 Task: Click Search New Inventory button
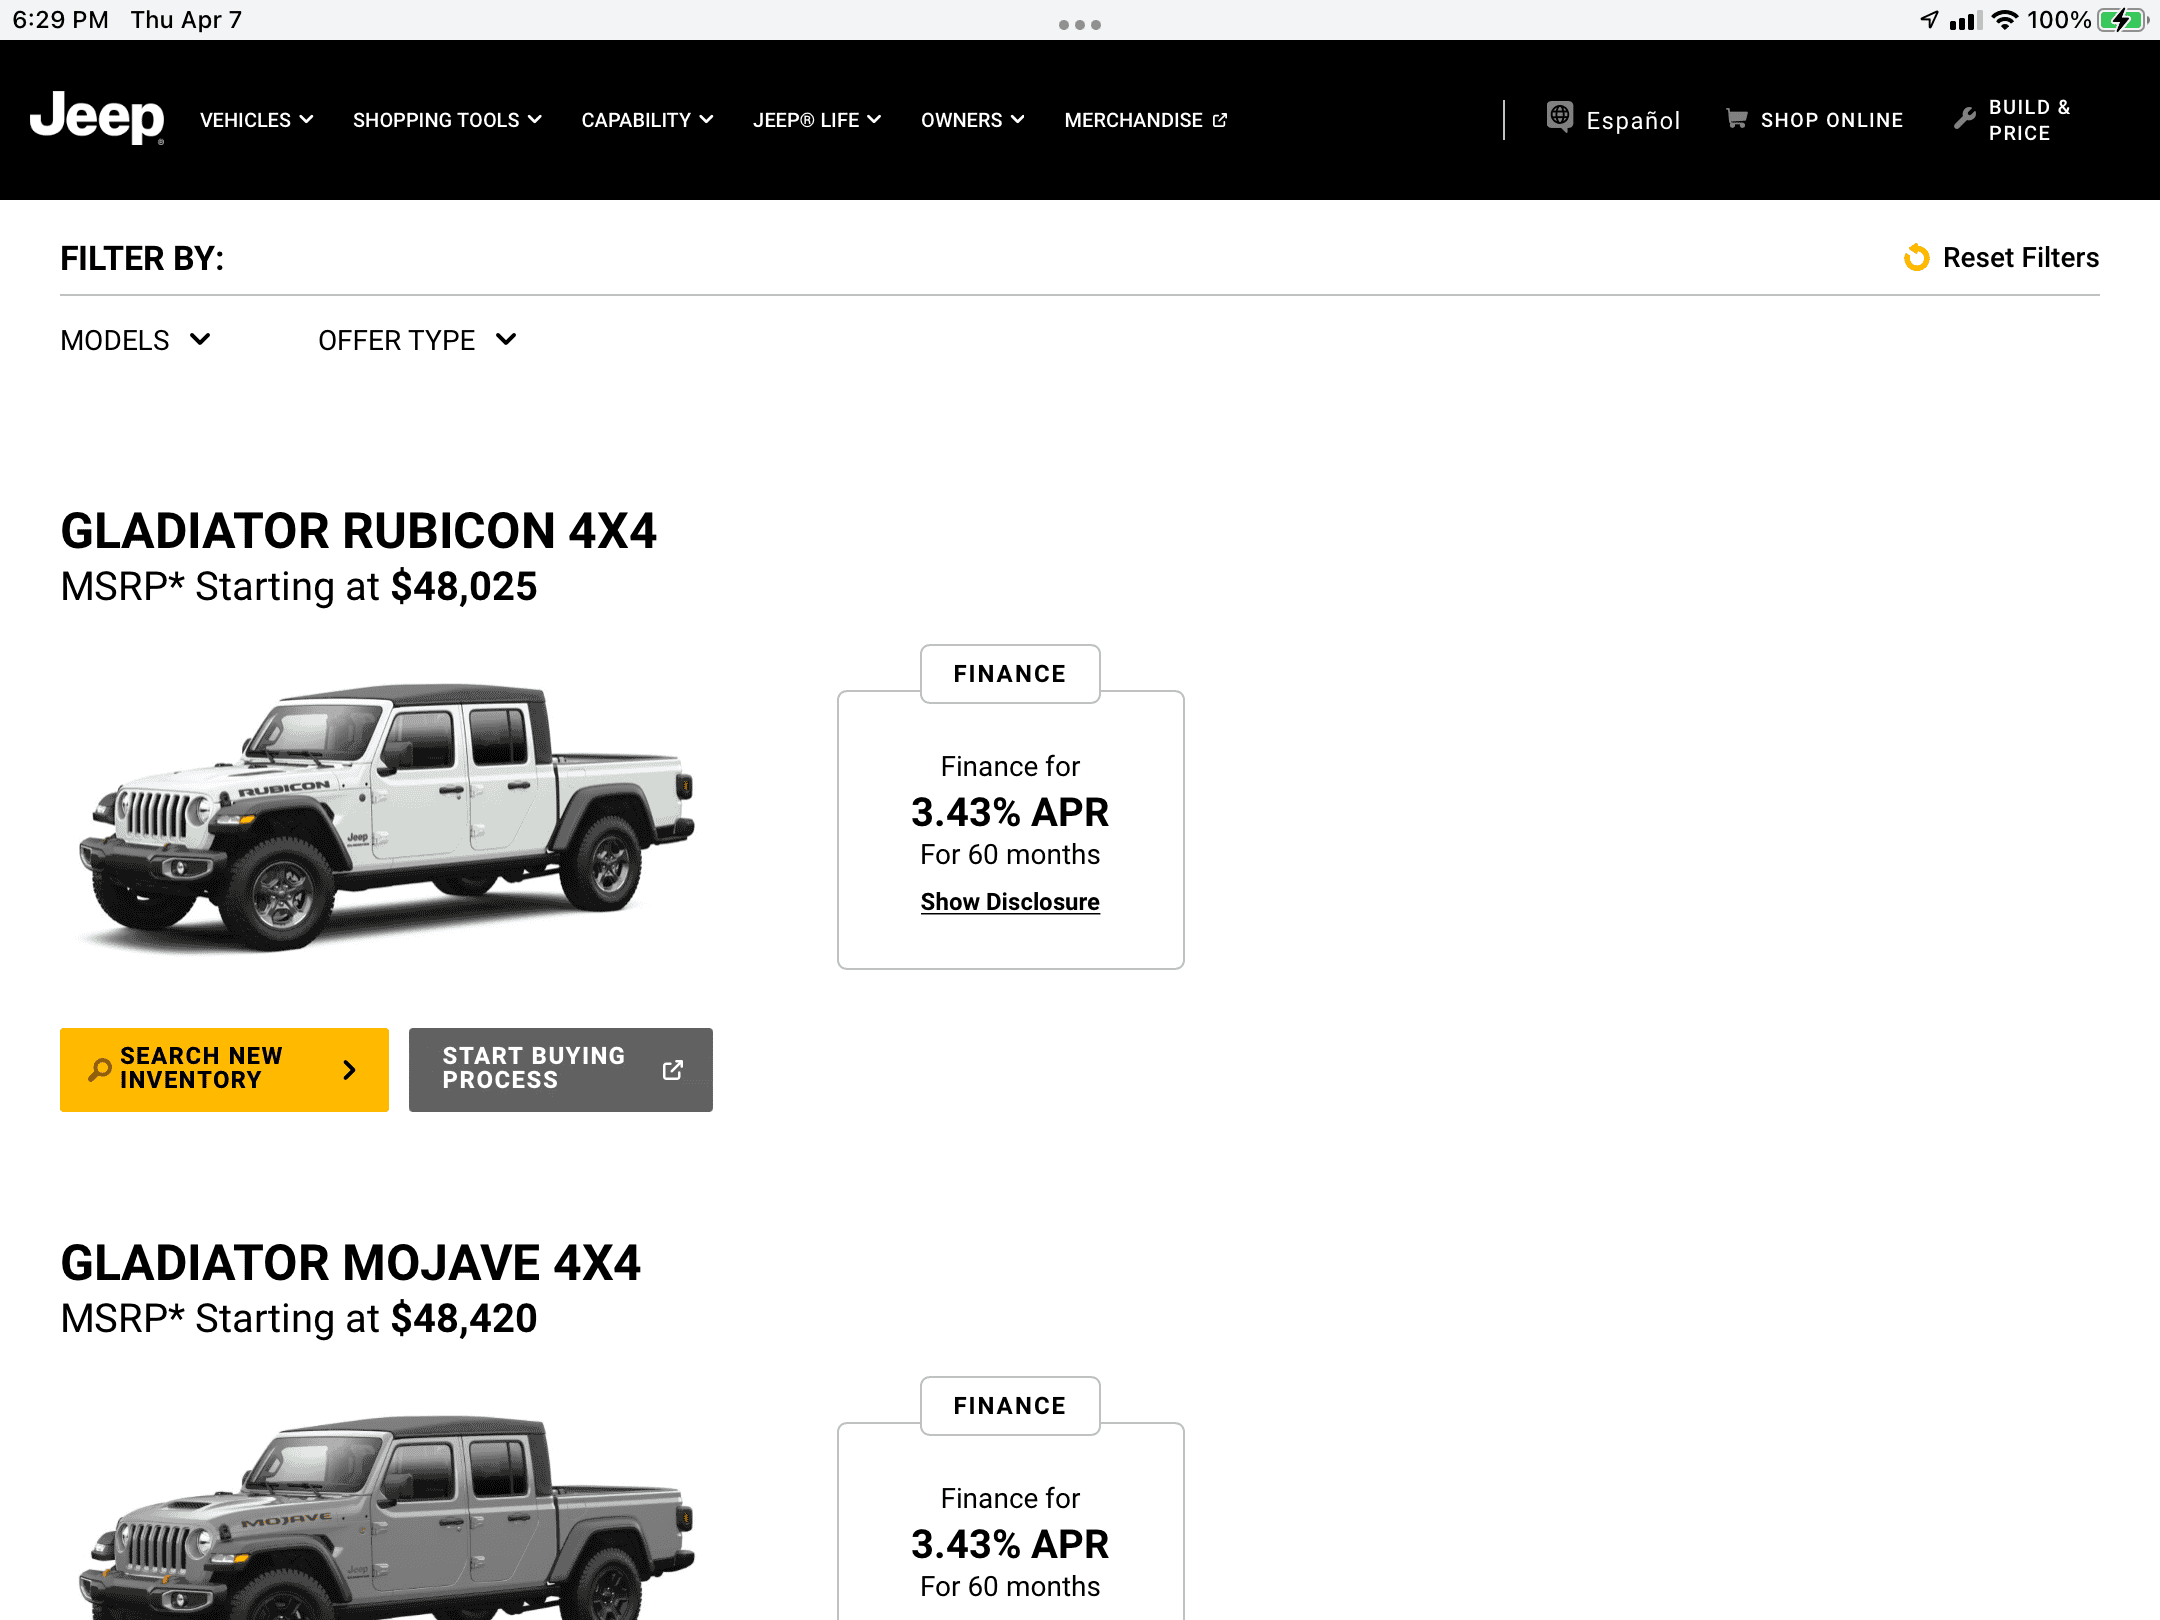[224, 1070]
